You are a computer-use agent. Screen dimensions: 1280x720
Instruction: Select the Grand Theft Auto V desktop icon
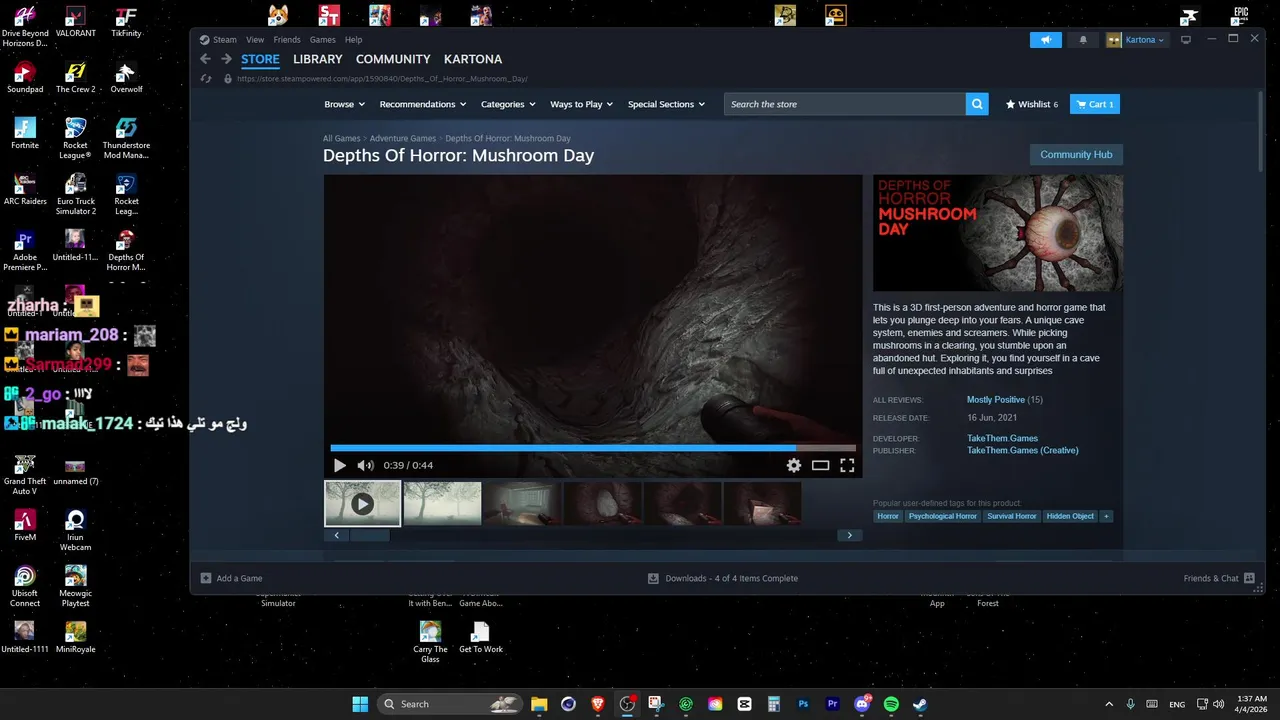point(25,475)
